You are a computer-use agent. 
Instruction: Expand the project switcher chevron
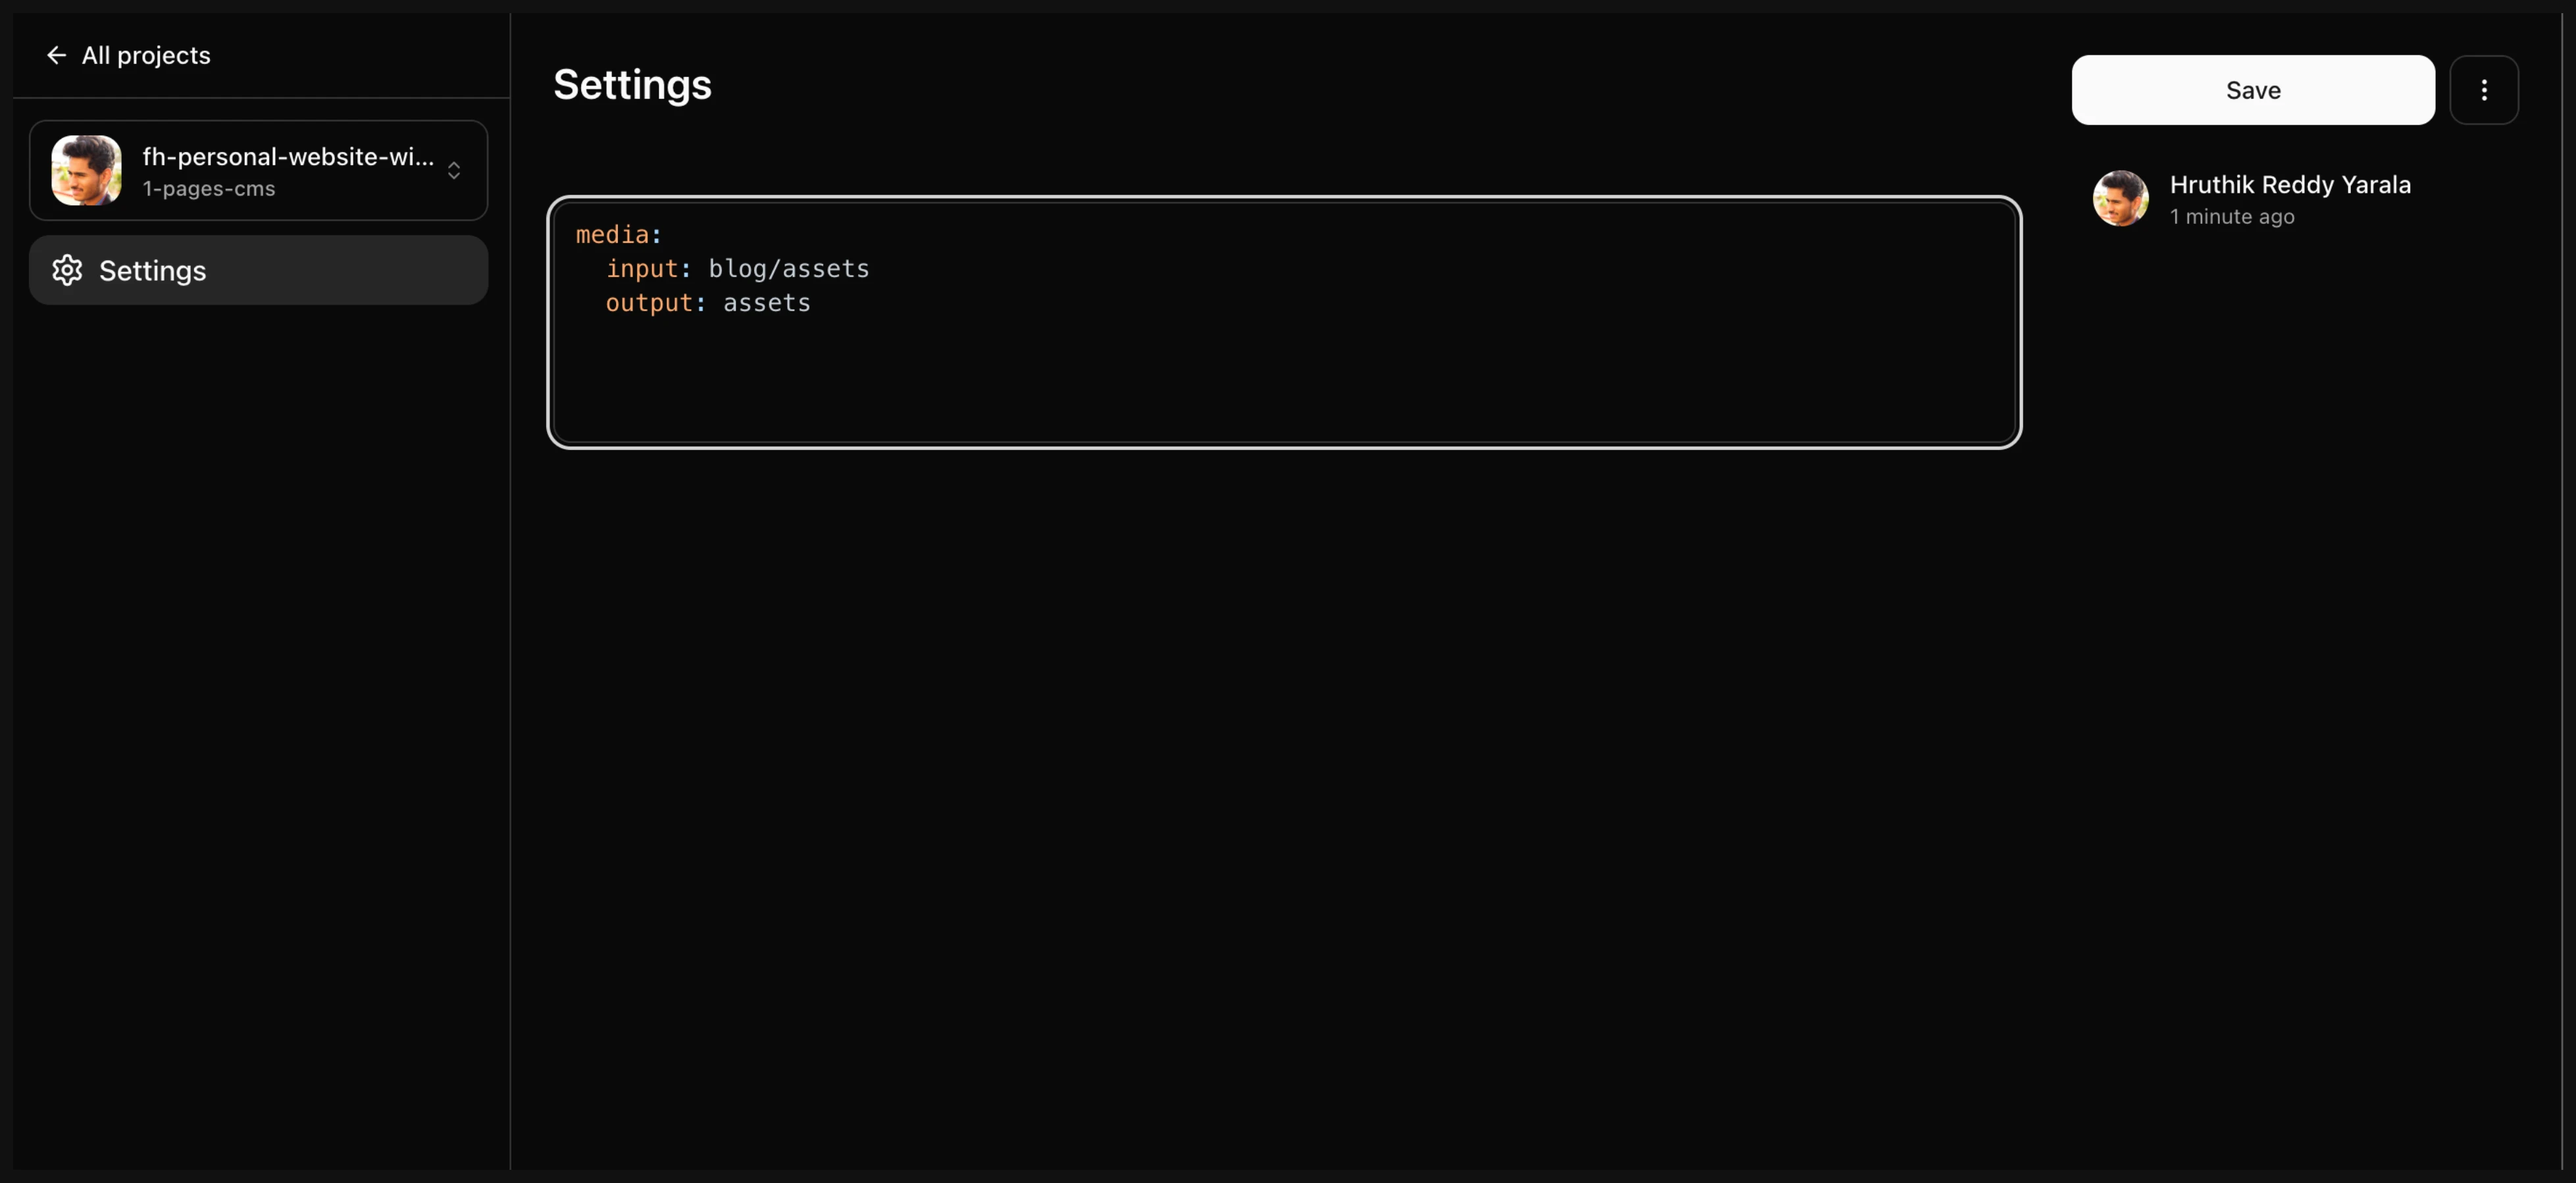coord(454,171)
